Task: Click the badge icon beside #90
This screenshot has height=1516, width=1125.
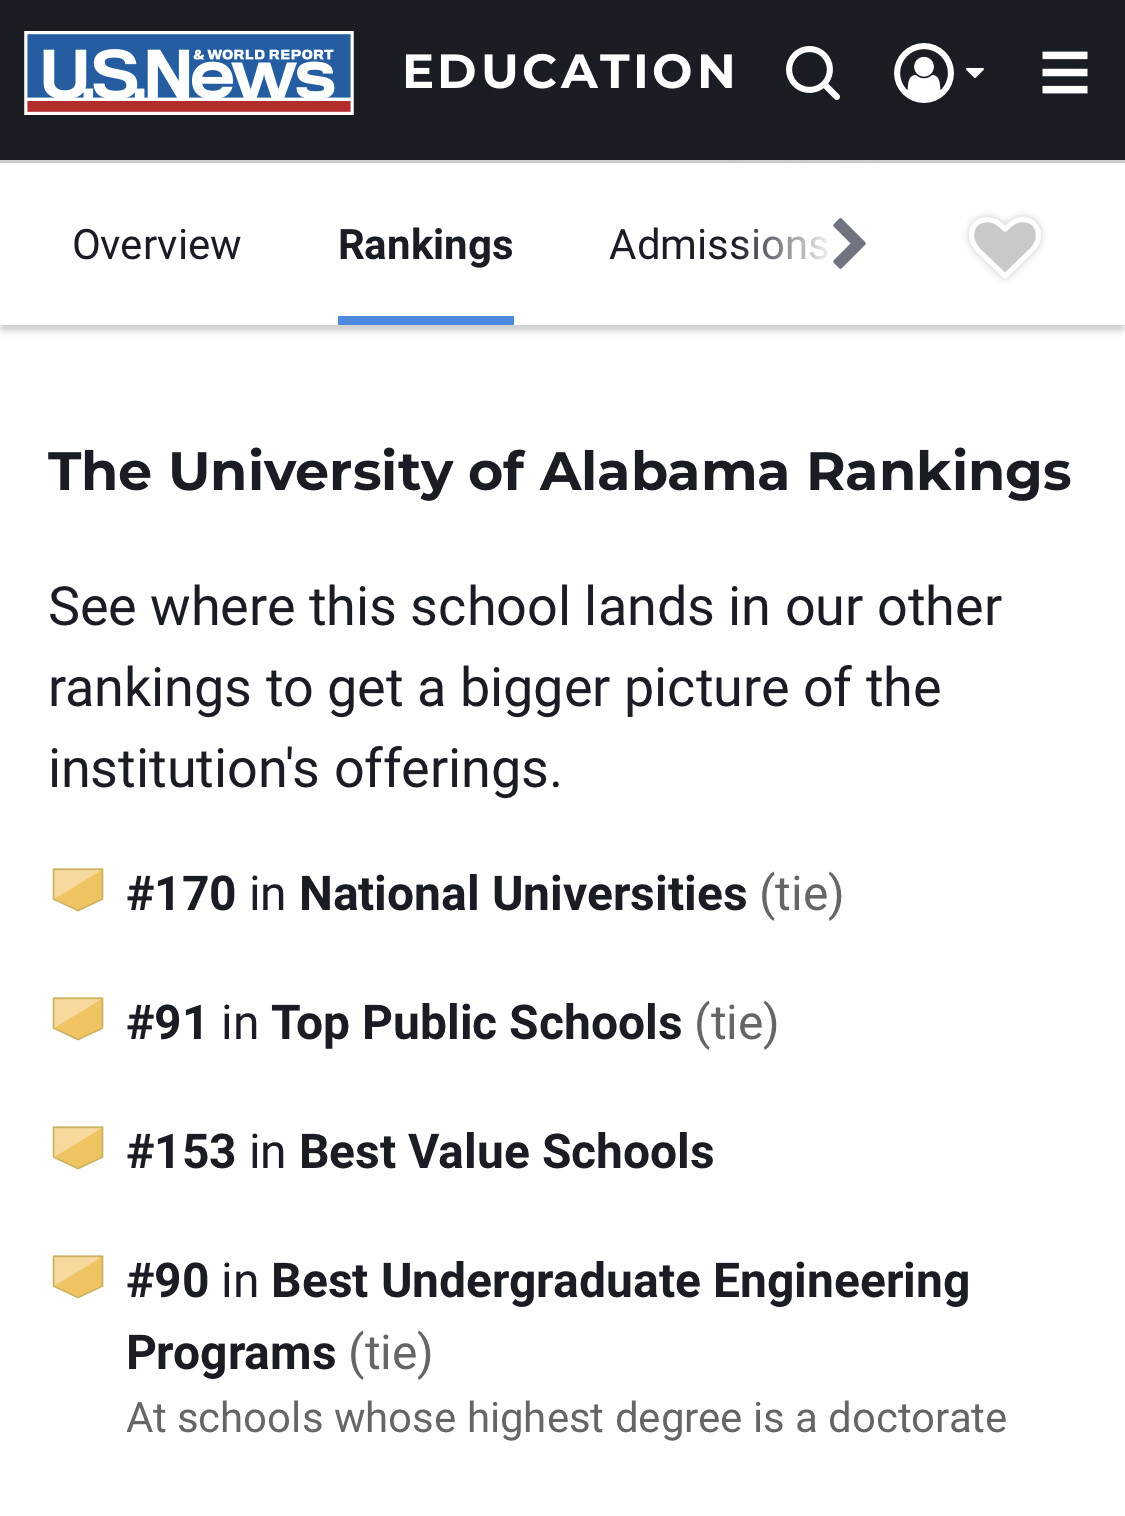Action: [x=78, y=1276]
